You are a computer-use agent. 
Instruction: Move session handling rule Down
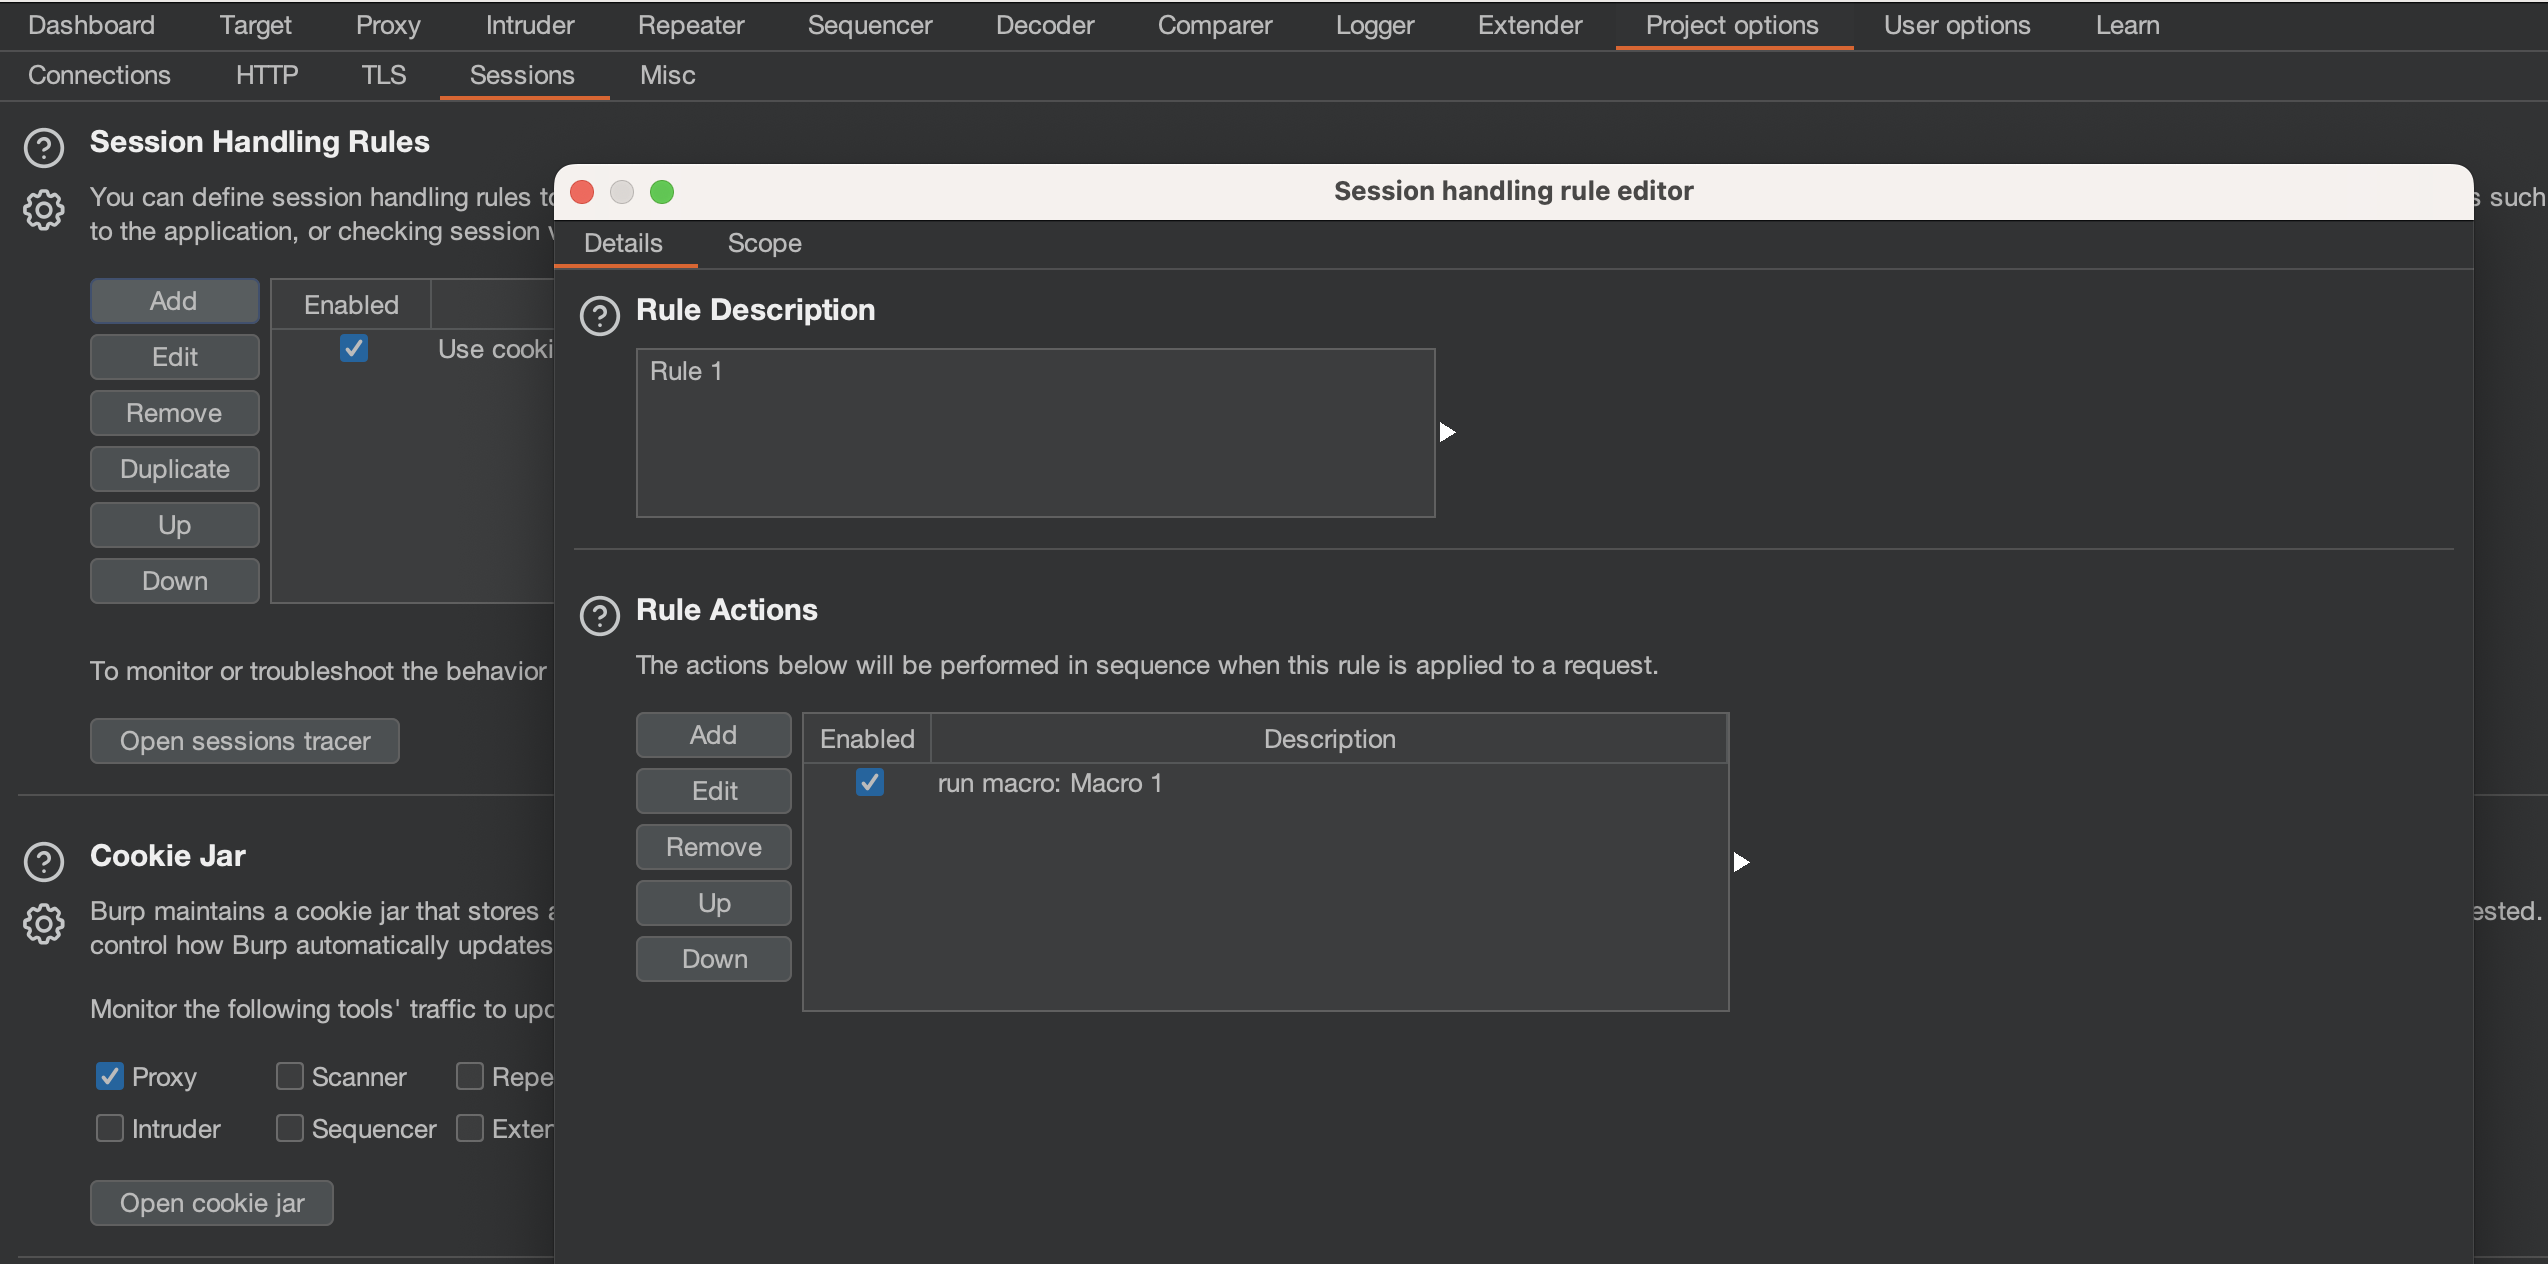pos(174,581)
